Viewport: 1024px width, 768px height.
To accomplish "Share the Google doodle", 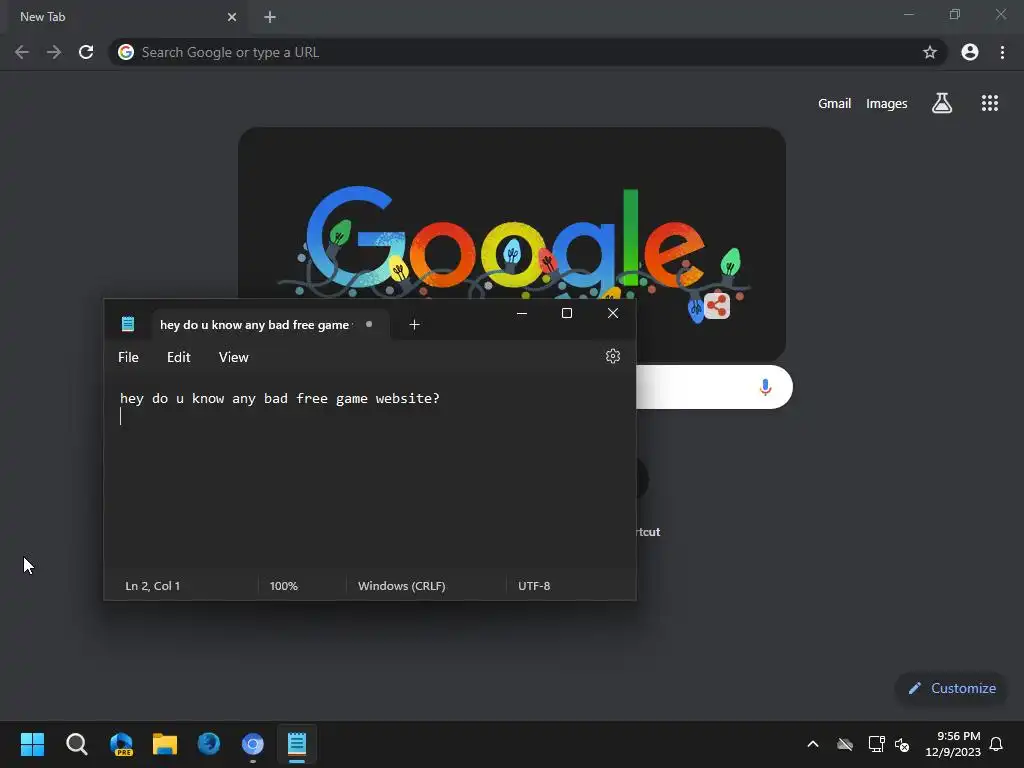I will point(717,306).
